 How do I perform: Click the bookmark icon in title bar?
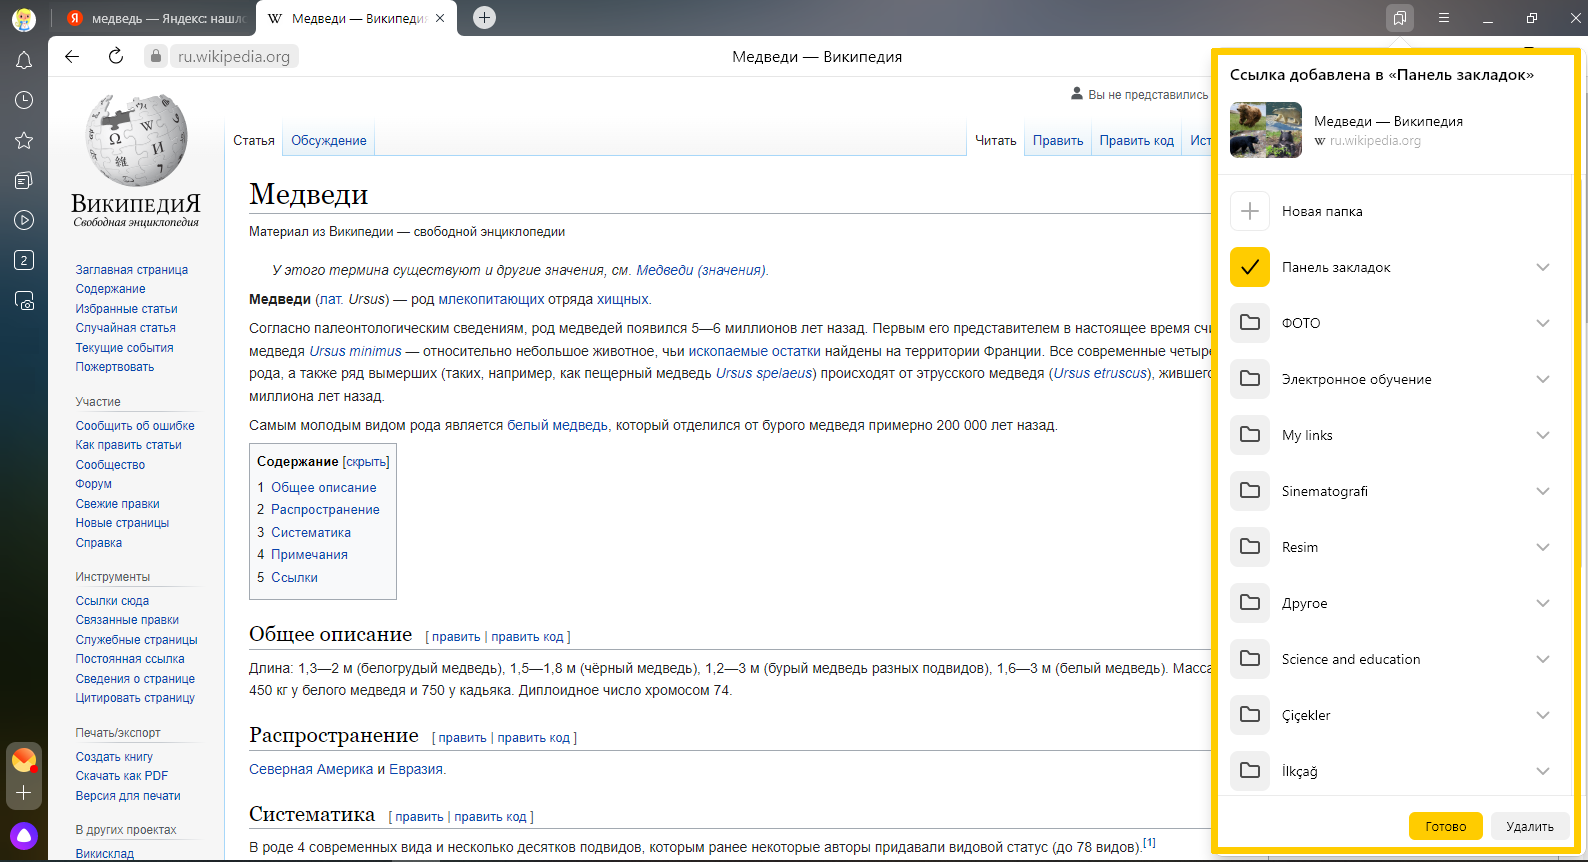point(1400,17)
